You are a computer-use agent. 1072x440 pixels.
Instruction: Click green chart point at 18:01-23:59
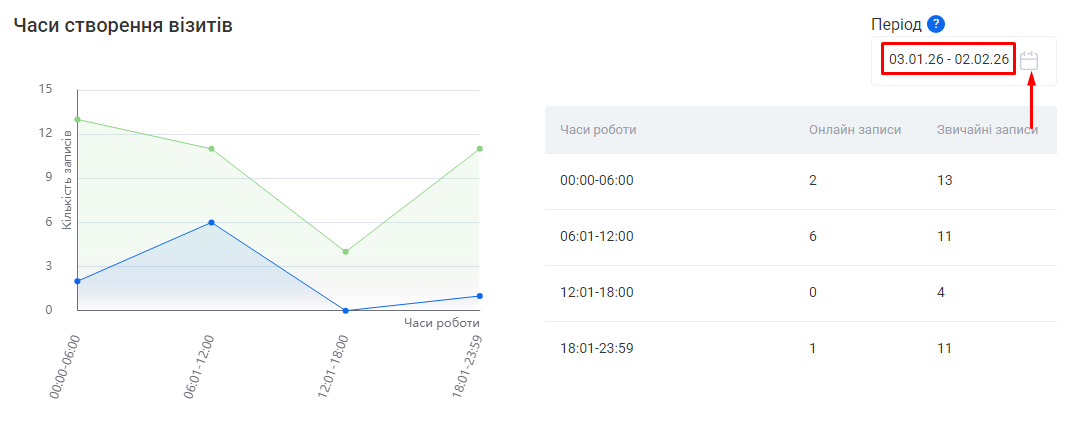click(480, 149)
